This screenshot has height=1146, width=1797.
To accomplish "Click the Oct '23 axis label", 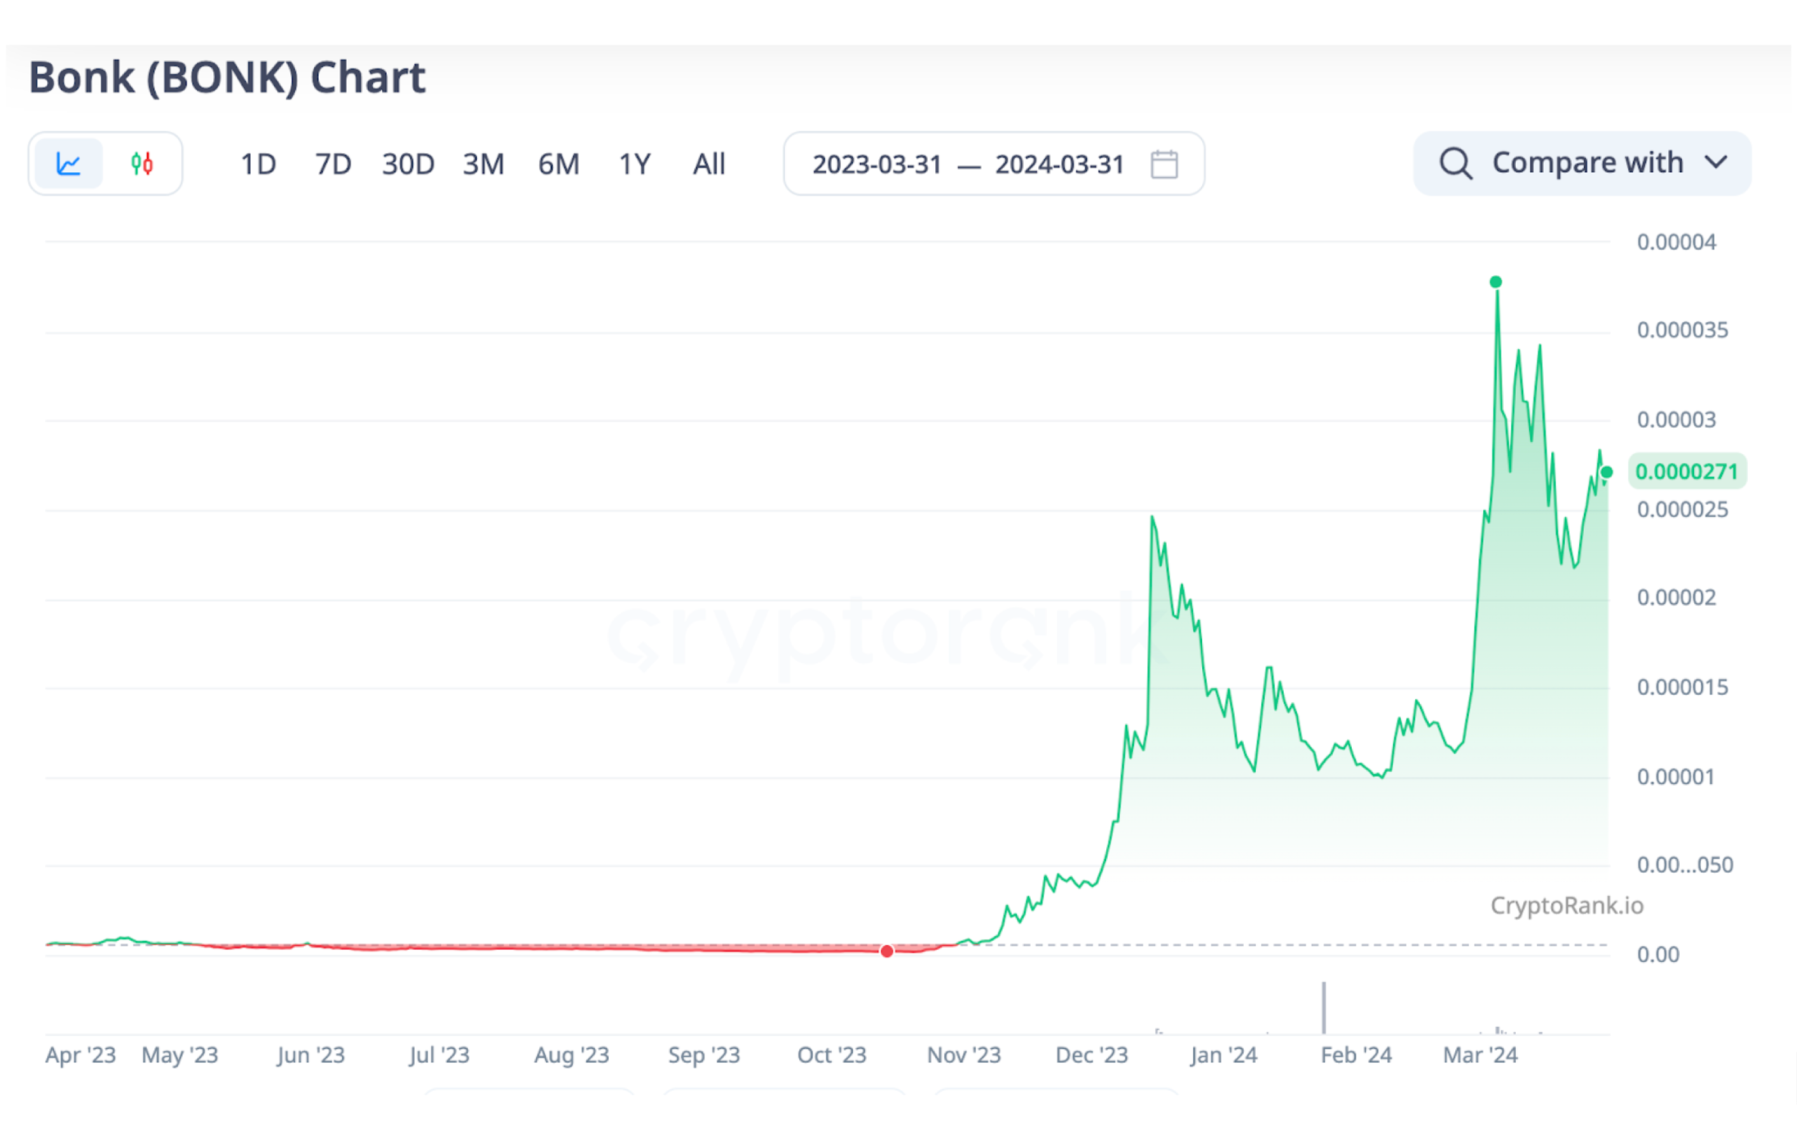I will [832, 1055].
